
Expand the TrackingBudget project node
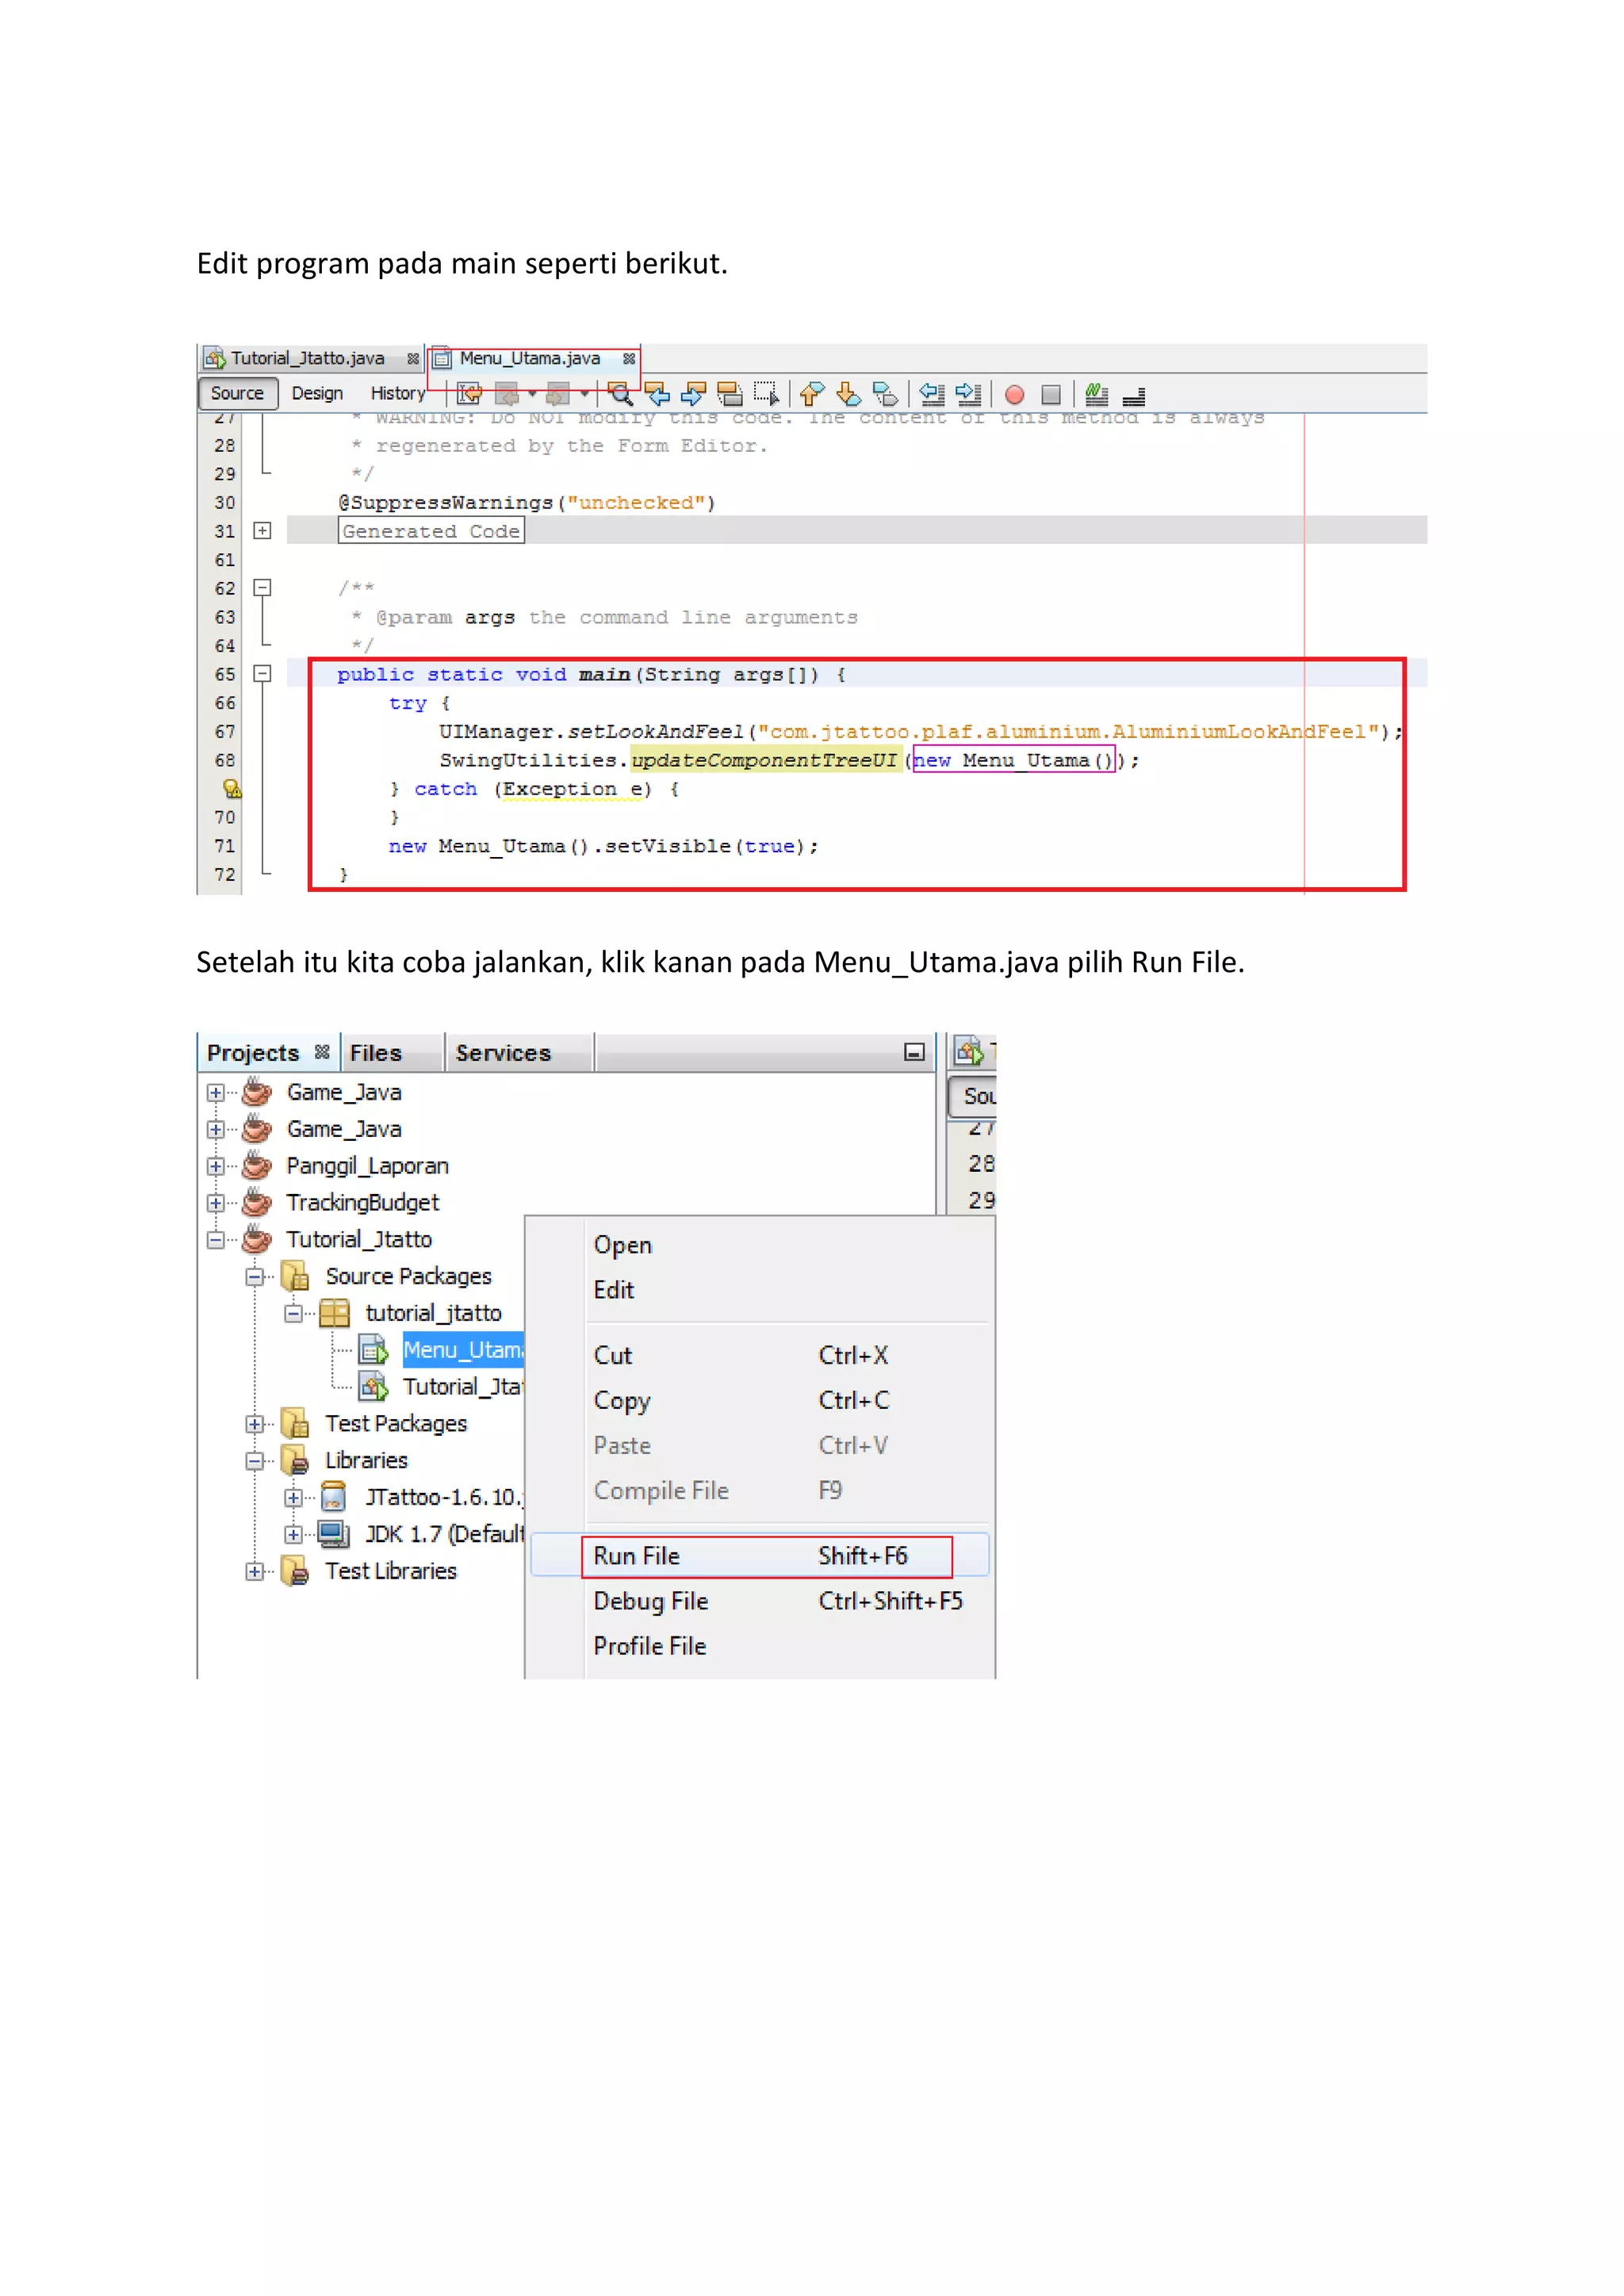pyautogui.click(x=215, y=1203)
